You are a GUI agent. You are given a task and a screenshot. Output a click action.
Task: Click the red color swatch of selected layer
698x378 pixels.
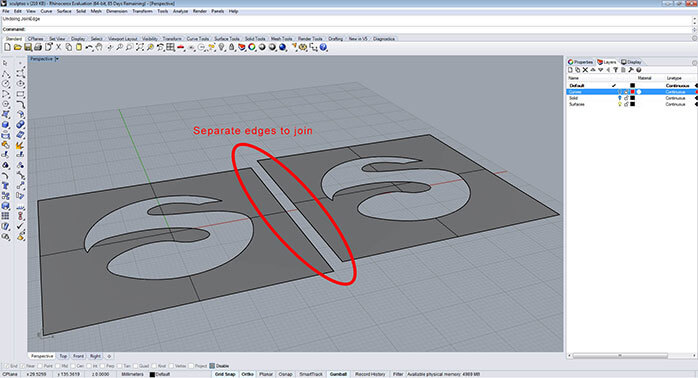click(x=632, y=92)
